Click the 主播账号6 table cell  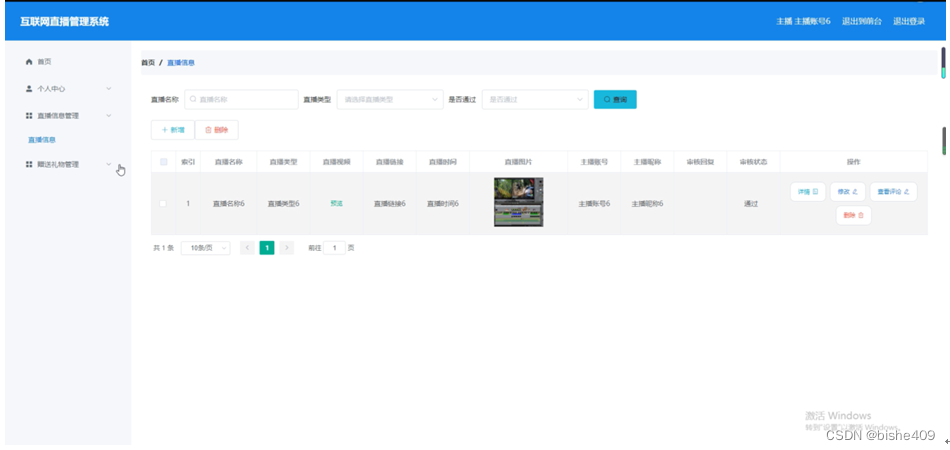[594, 203]
